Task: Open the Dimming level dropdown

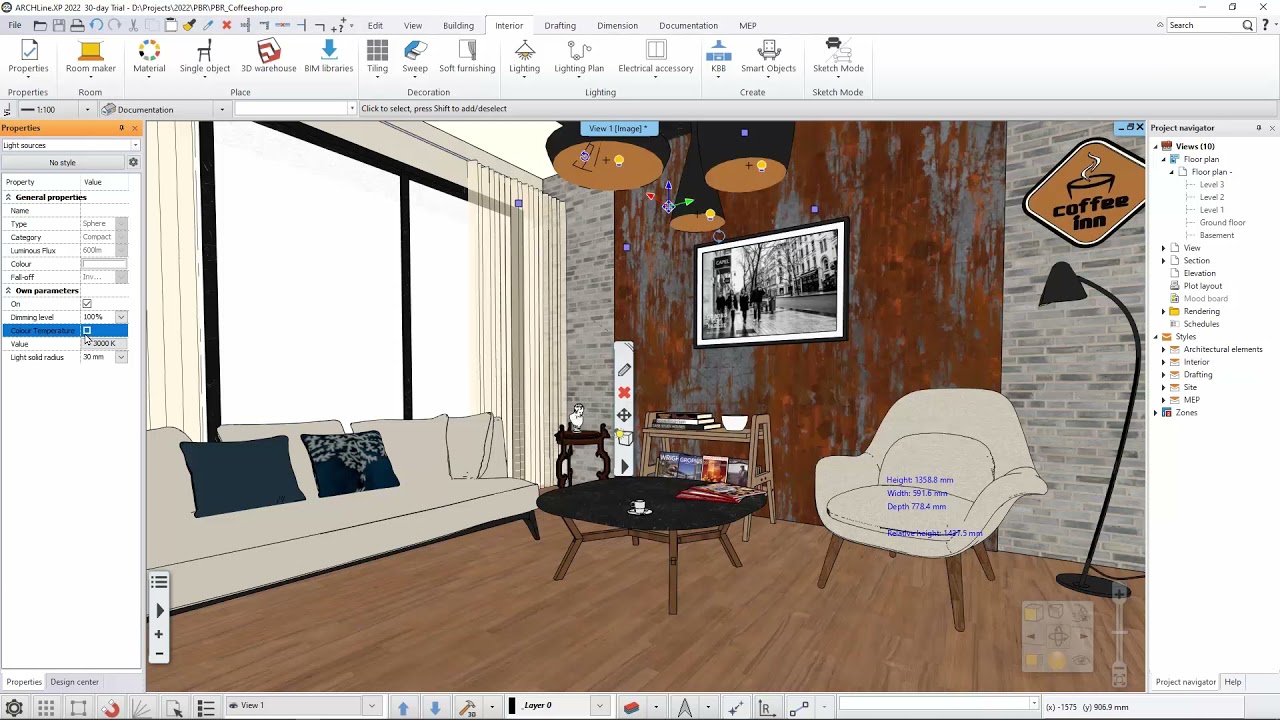Action: [x=121, y=317]
